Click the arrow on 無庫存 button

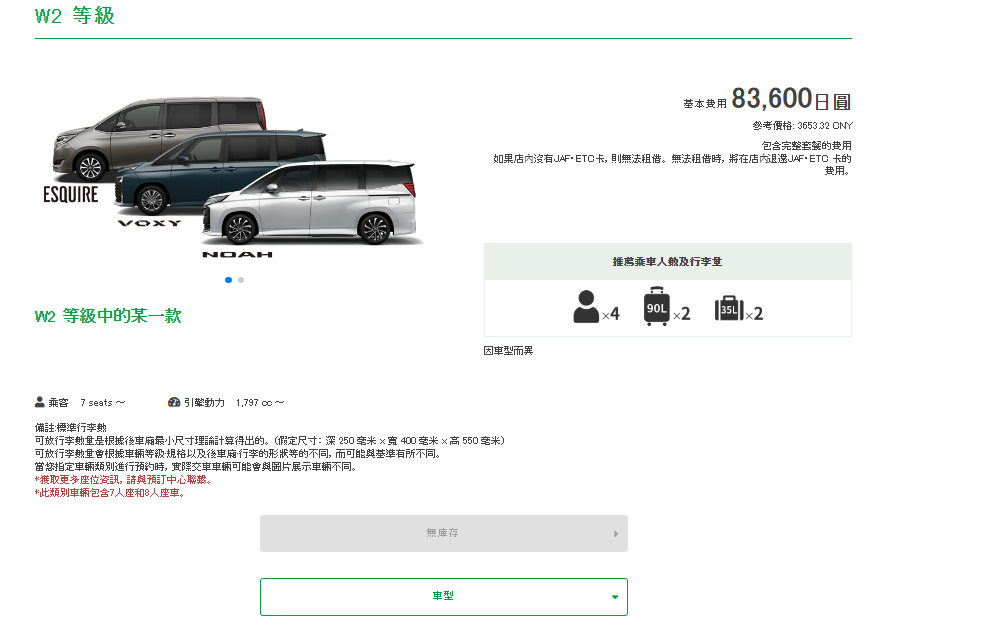click(616, 533)
